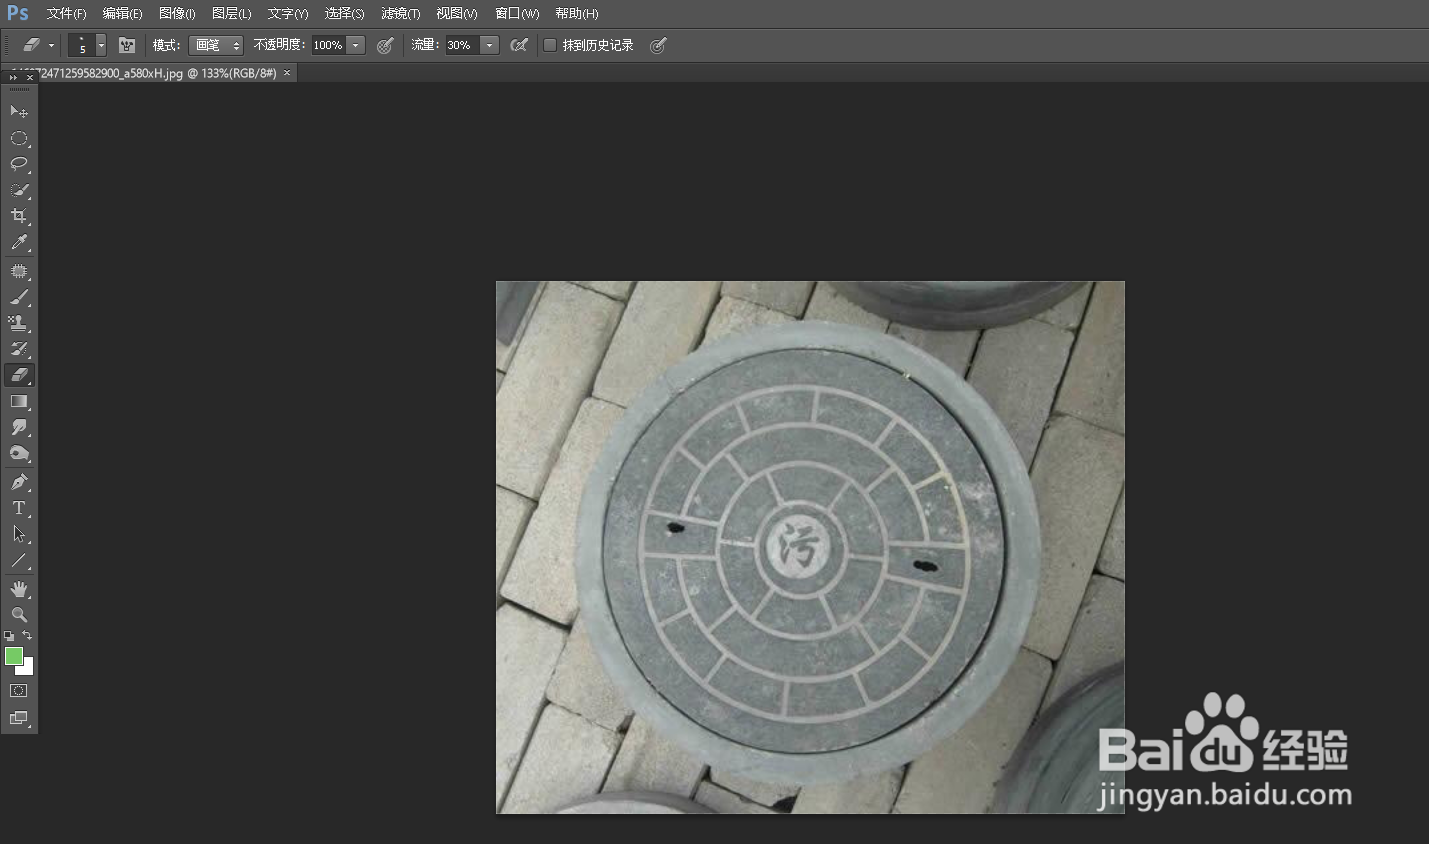Select the History Brush tool
Image resolution: width=1429 pixels, height=844 pixels.
point(19,349)
